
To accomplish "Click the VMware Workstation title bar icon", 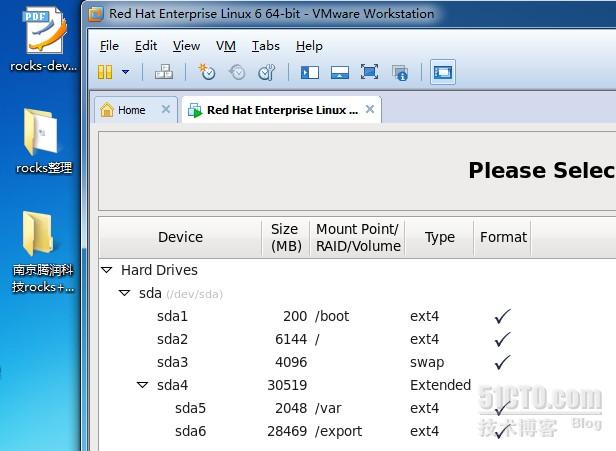I will (96, 14).
